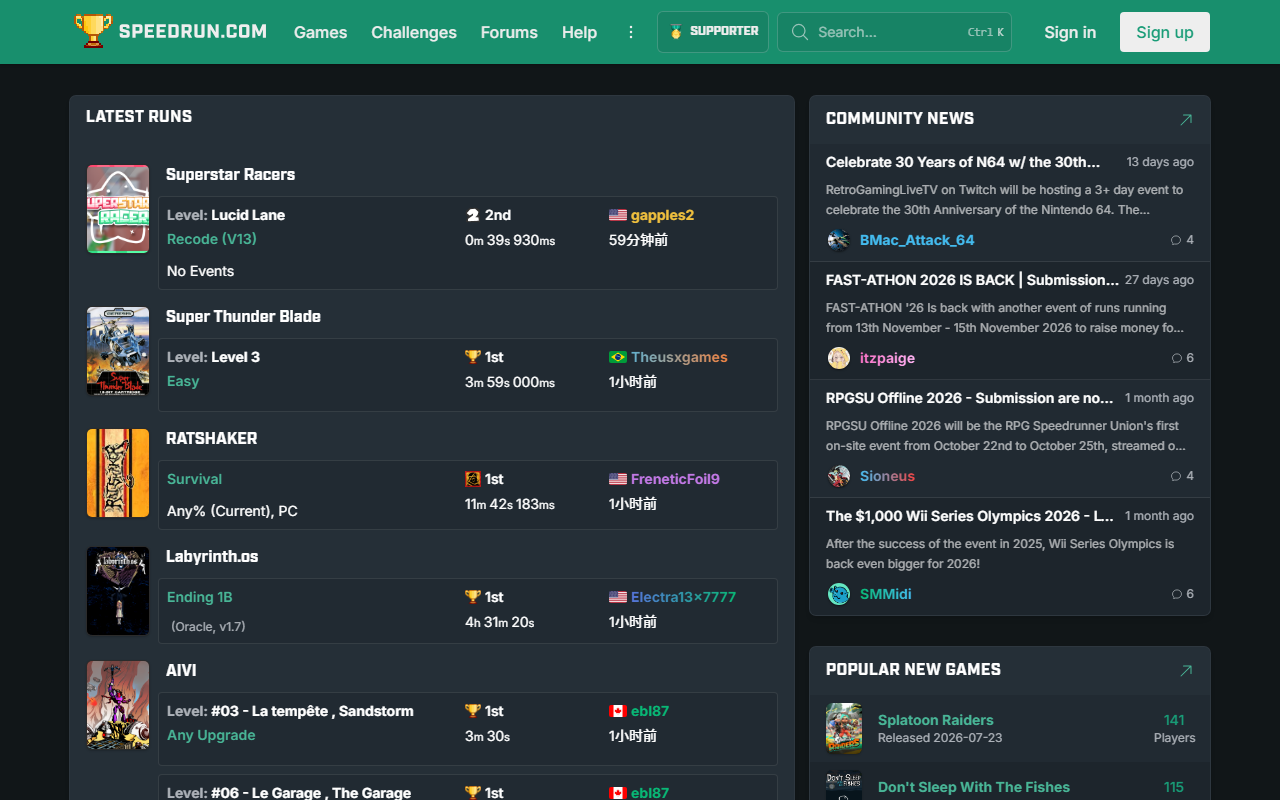The height and width of the screenshot is (800, 1280).
Task: Open RATSHAKER cover thumbnail
Action: pyautogui.click(x=118, y=473)
